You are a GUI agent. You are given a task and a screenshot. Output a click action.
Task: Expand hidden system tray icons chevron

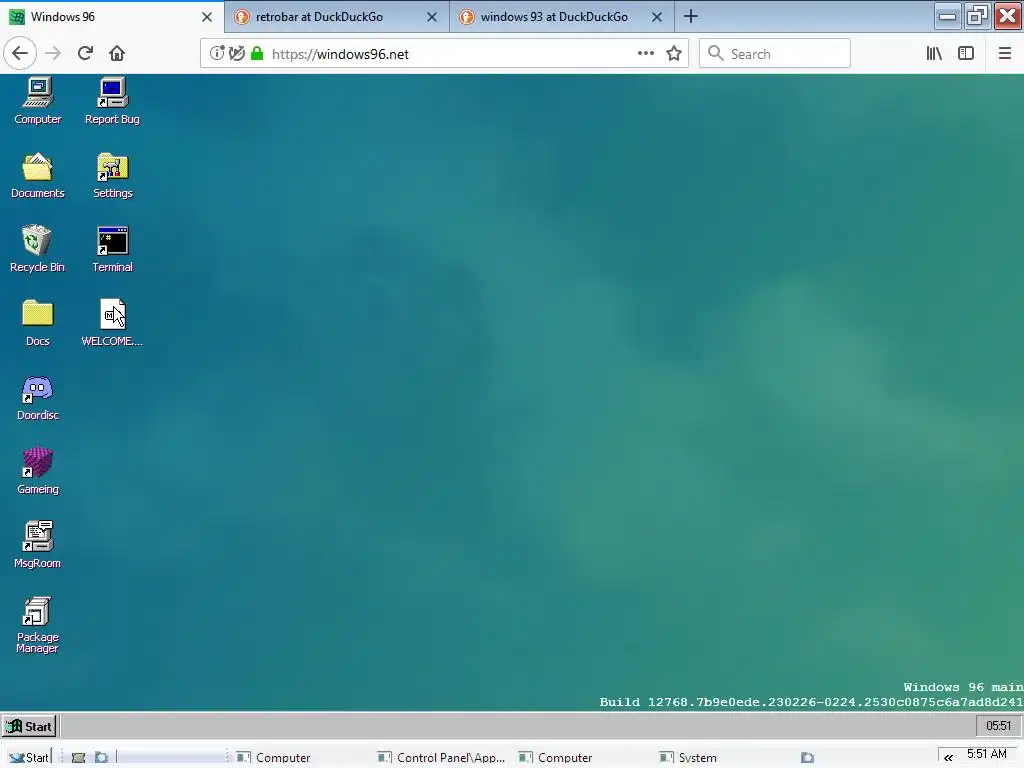pos(948,758)
